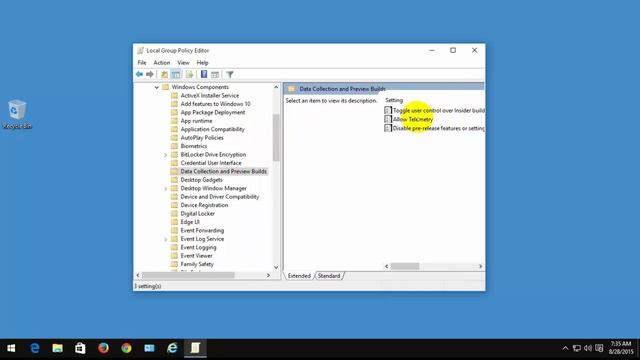Go up one level with folder icon
Image resolution: width=640 pixels, height=360 pixels.
(164, 74)
